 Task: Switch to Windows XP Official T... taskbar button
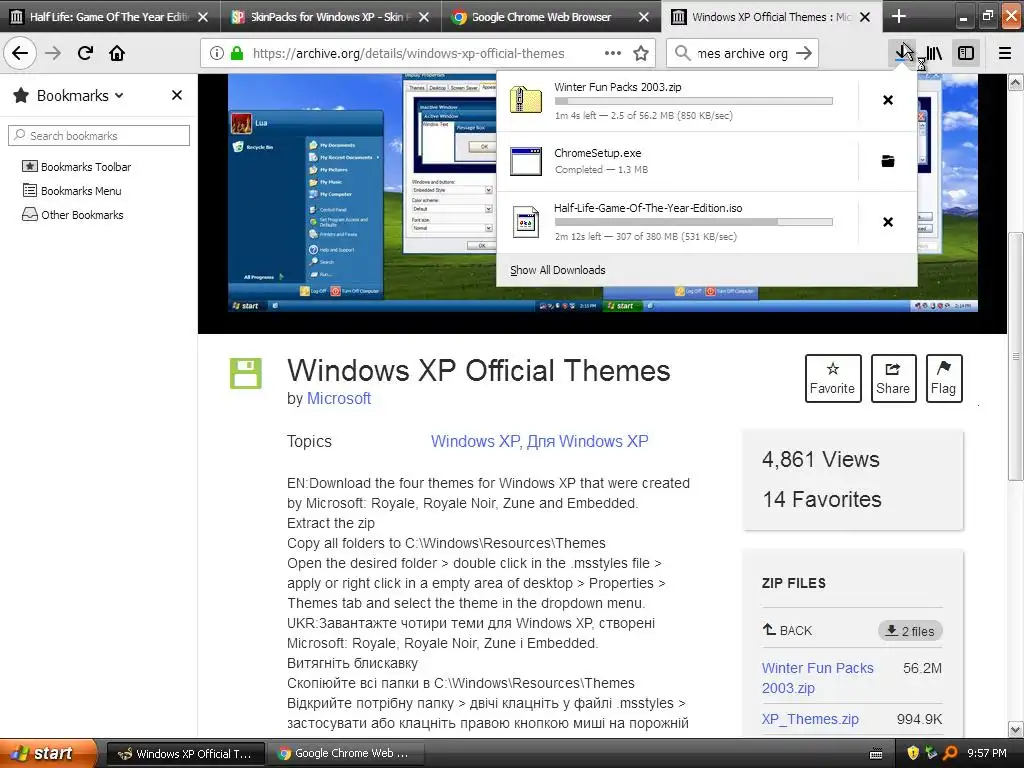(185, 754)
